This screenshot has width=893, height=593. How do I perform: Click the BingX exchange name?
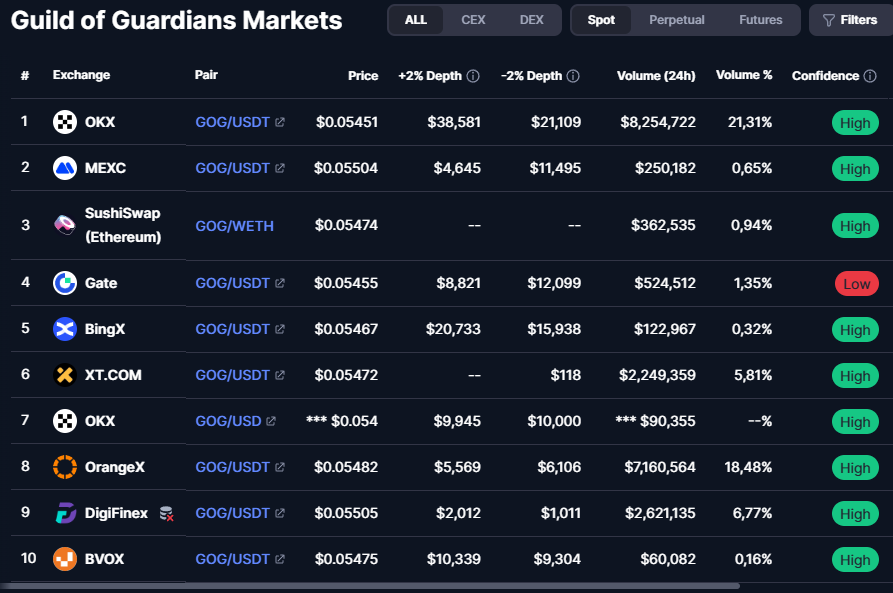click(x=105, y=329)
